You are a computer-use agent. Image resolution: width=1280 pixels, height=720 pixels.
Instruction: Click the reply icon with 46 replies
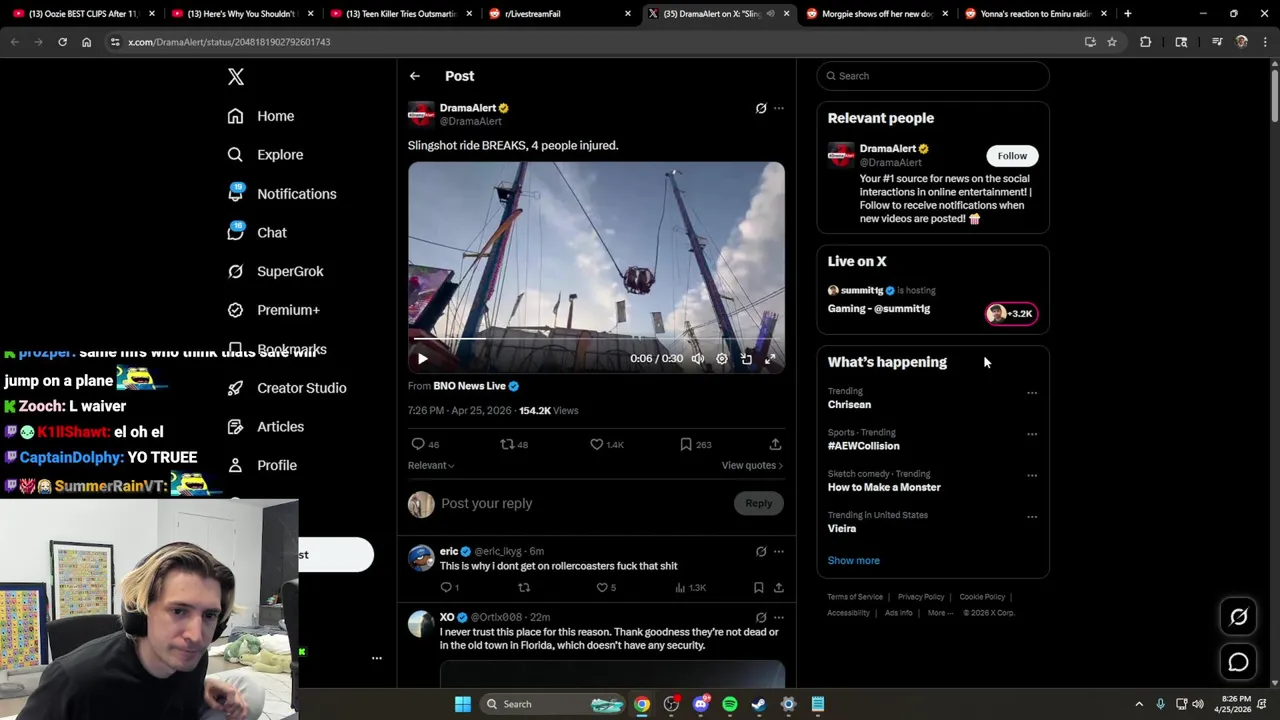[x=425, y=444]
